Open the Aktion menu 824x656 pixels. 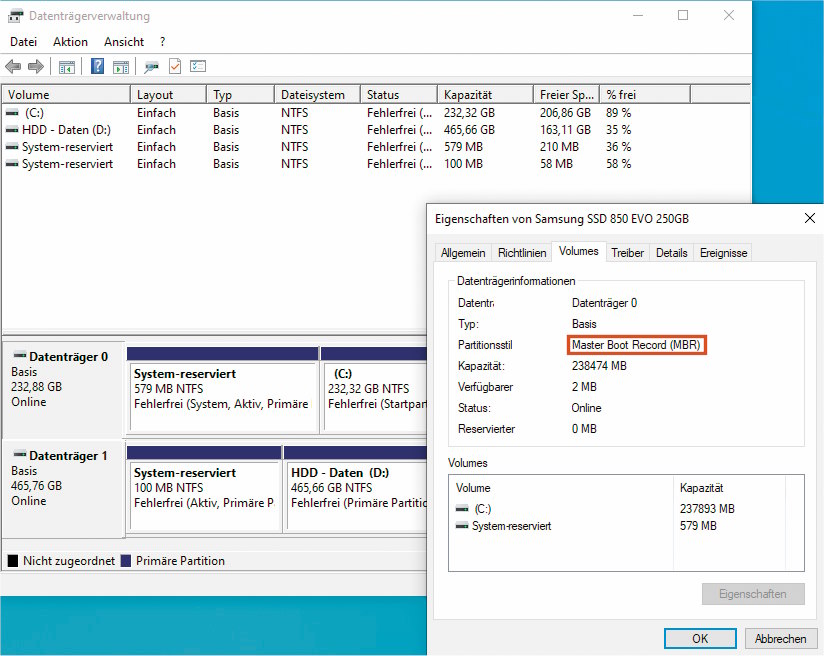click(70, 42)
